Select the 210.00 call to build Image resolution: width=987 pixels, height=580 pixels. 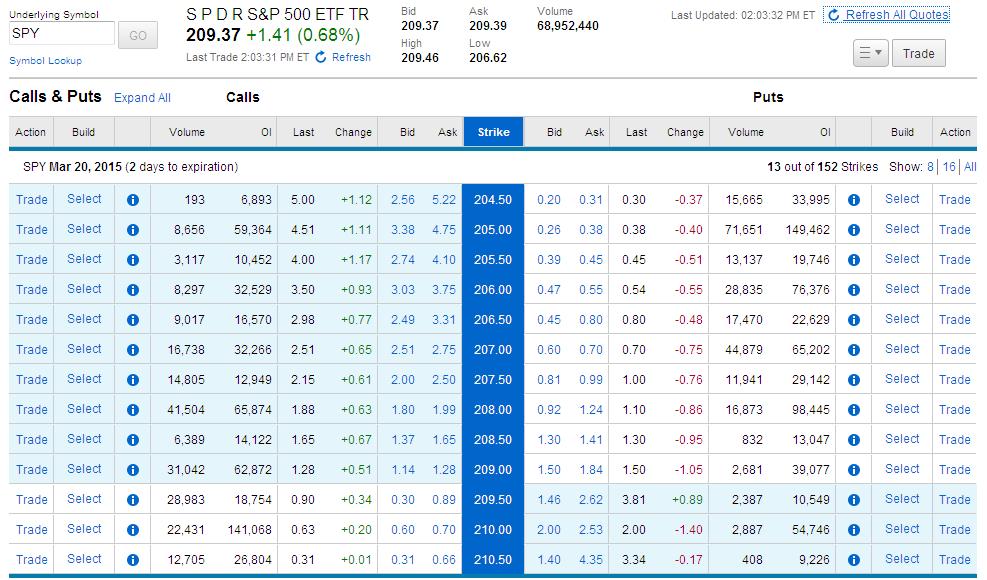coord(84,529)
